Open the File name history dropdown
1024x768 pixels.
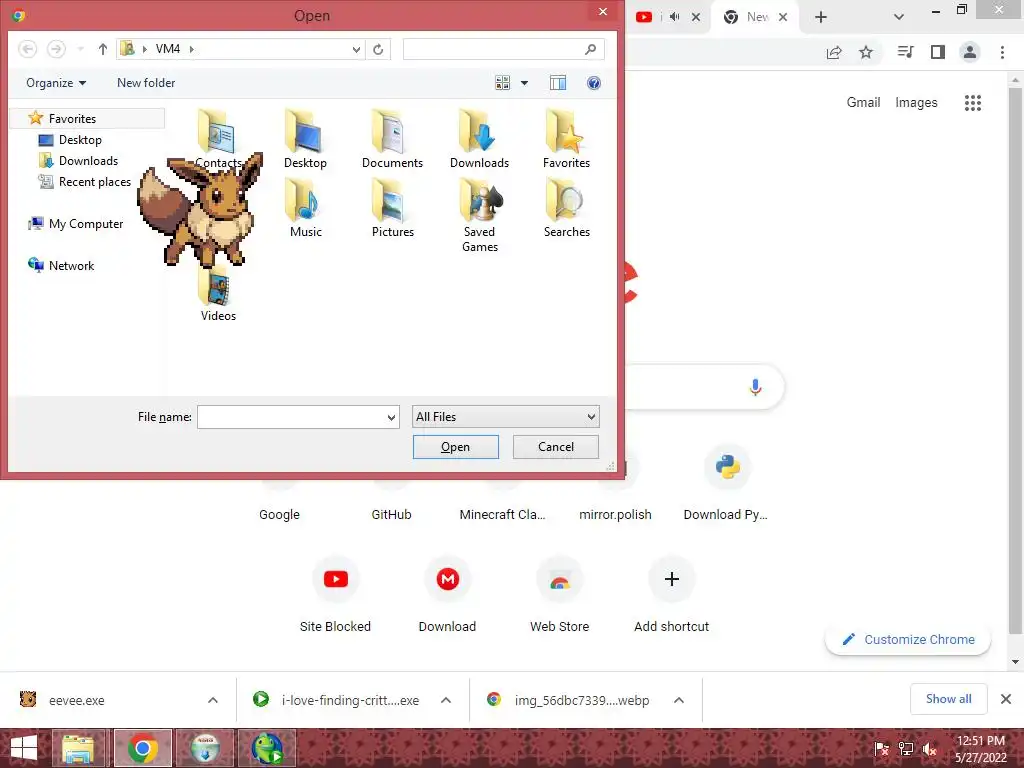click(391, 417)
